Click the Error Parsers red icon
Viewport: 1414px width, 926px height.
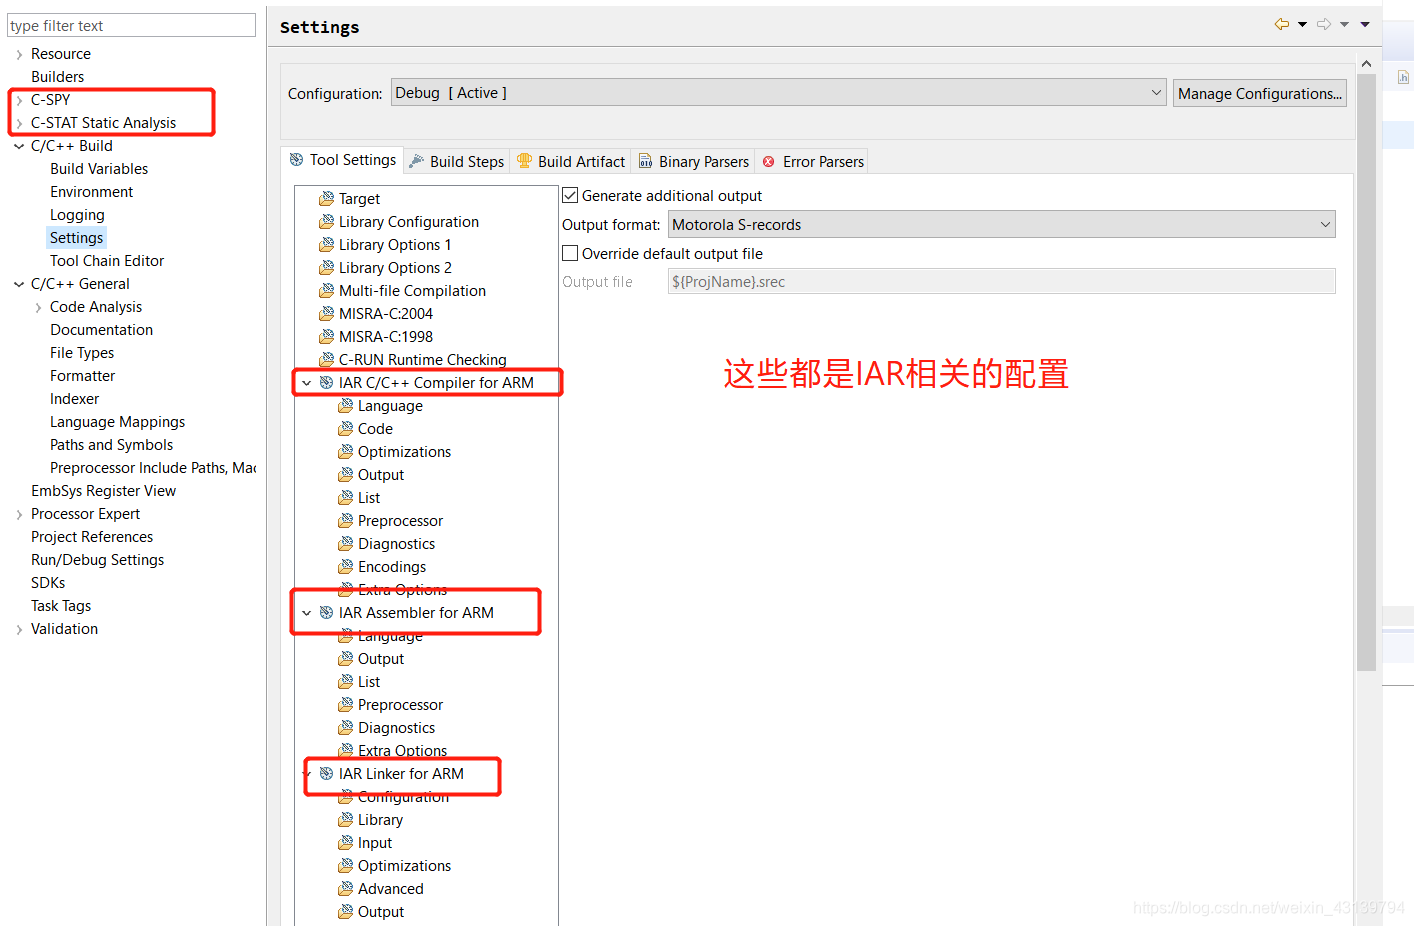click(x=769, y=161)
